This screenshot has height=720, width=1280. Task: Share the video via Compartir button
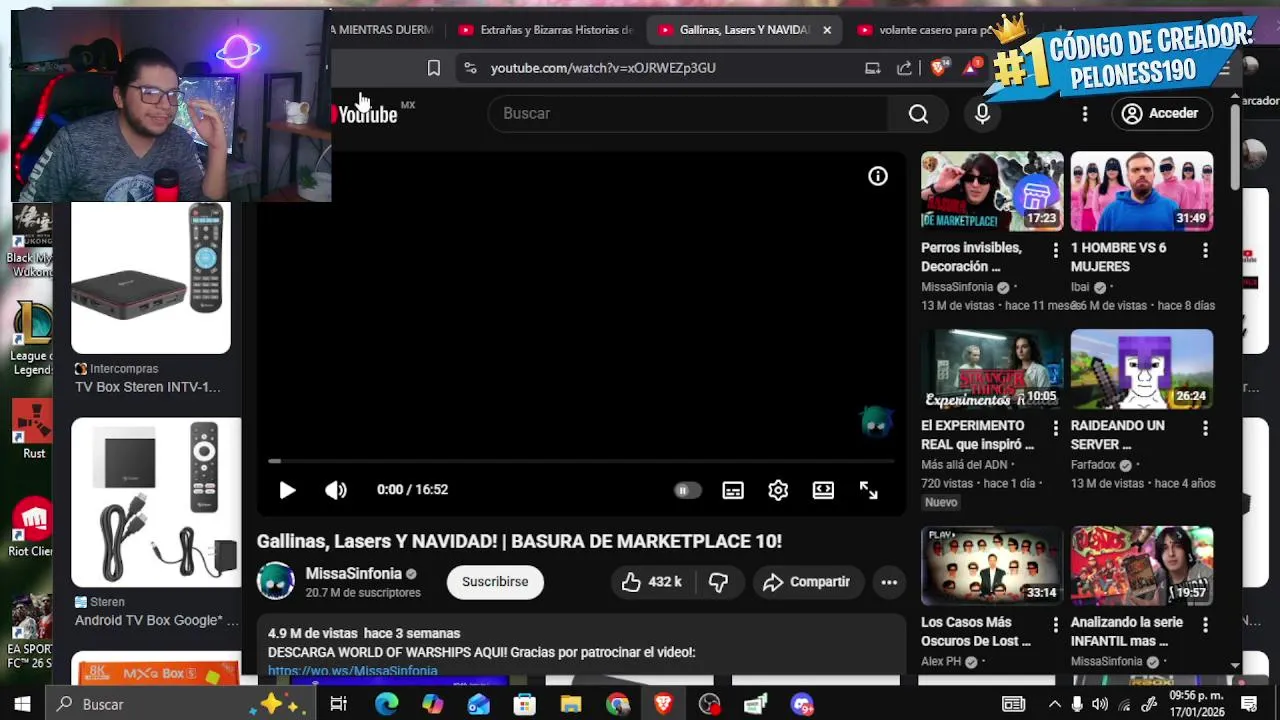click(806, 582)
